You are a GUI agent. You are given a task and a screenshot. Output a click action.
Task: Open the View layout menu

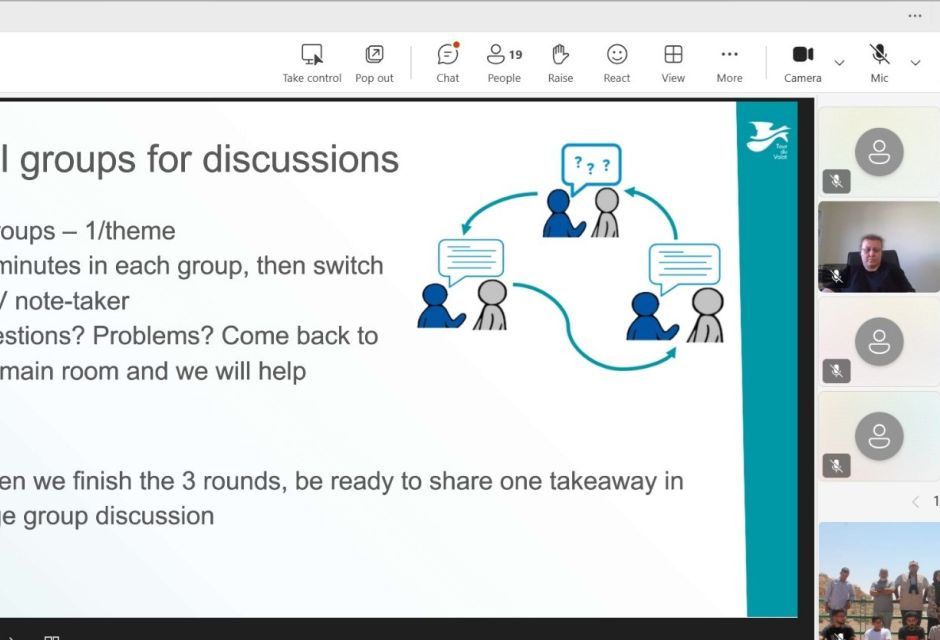click(673, 62)
